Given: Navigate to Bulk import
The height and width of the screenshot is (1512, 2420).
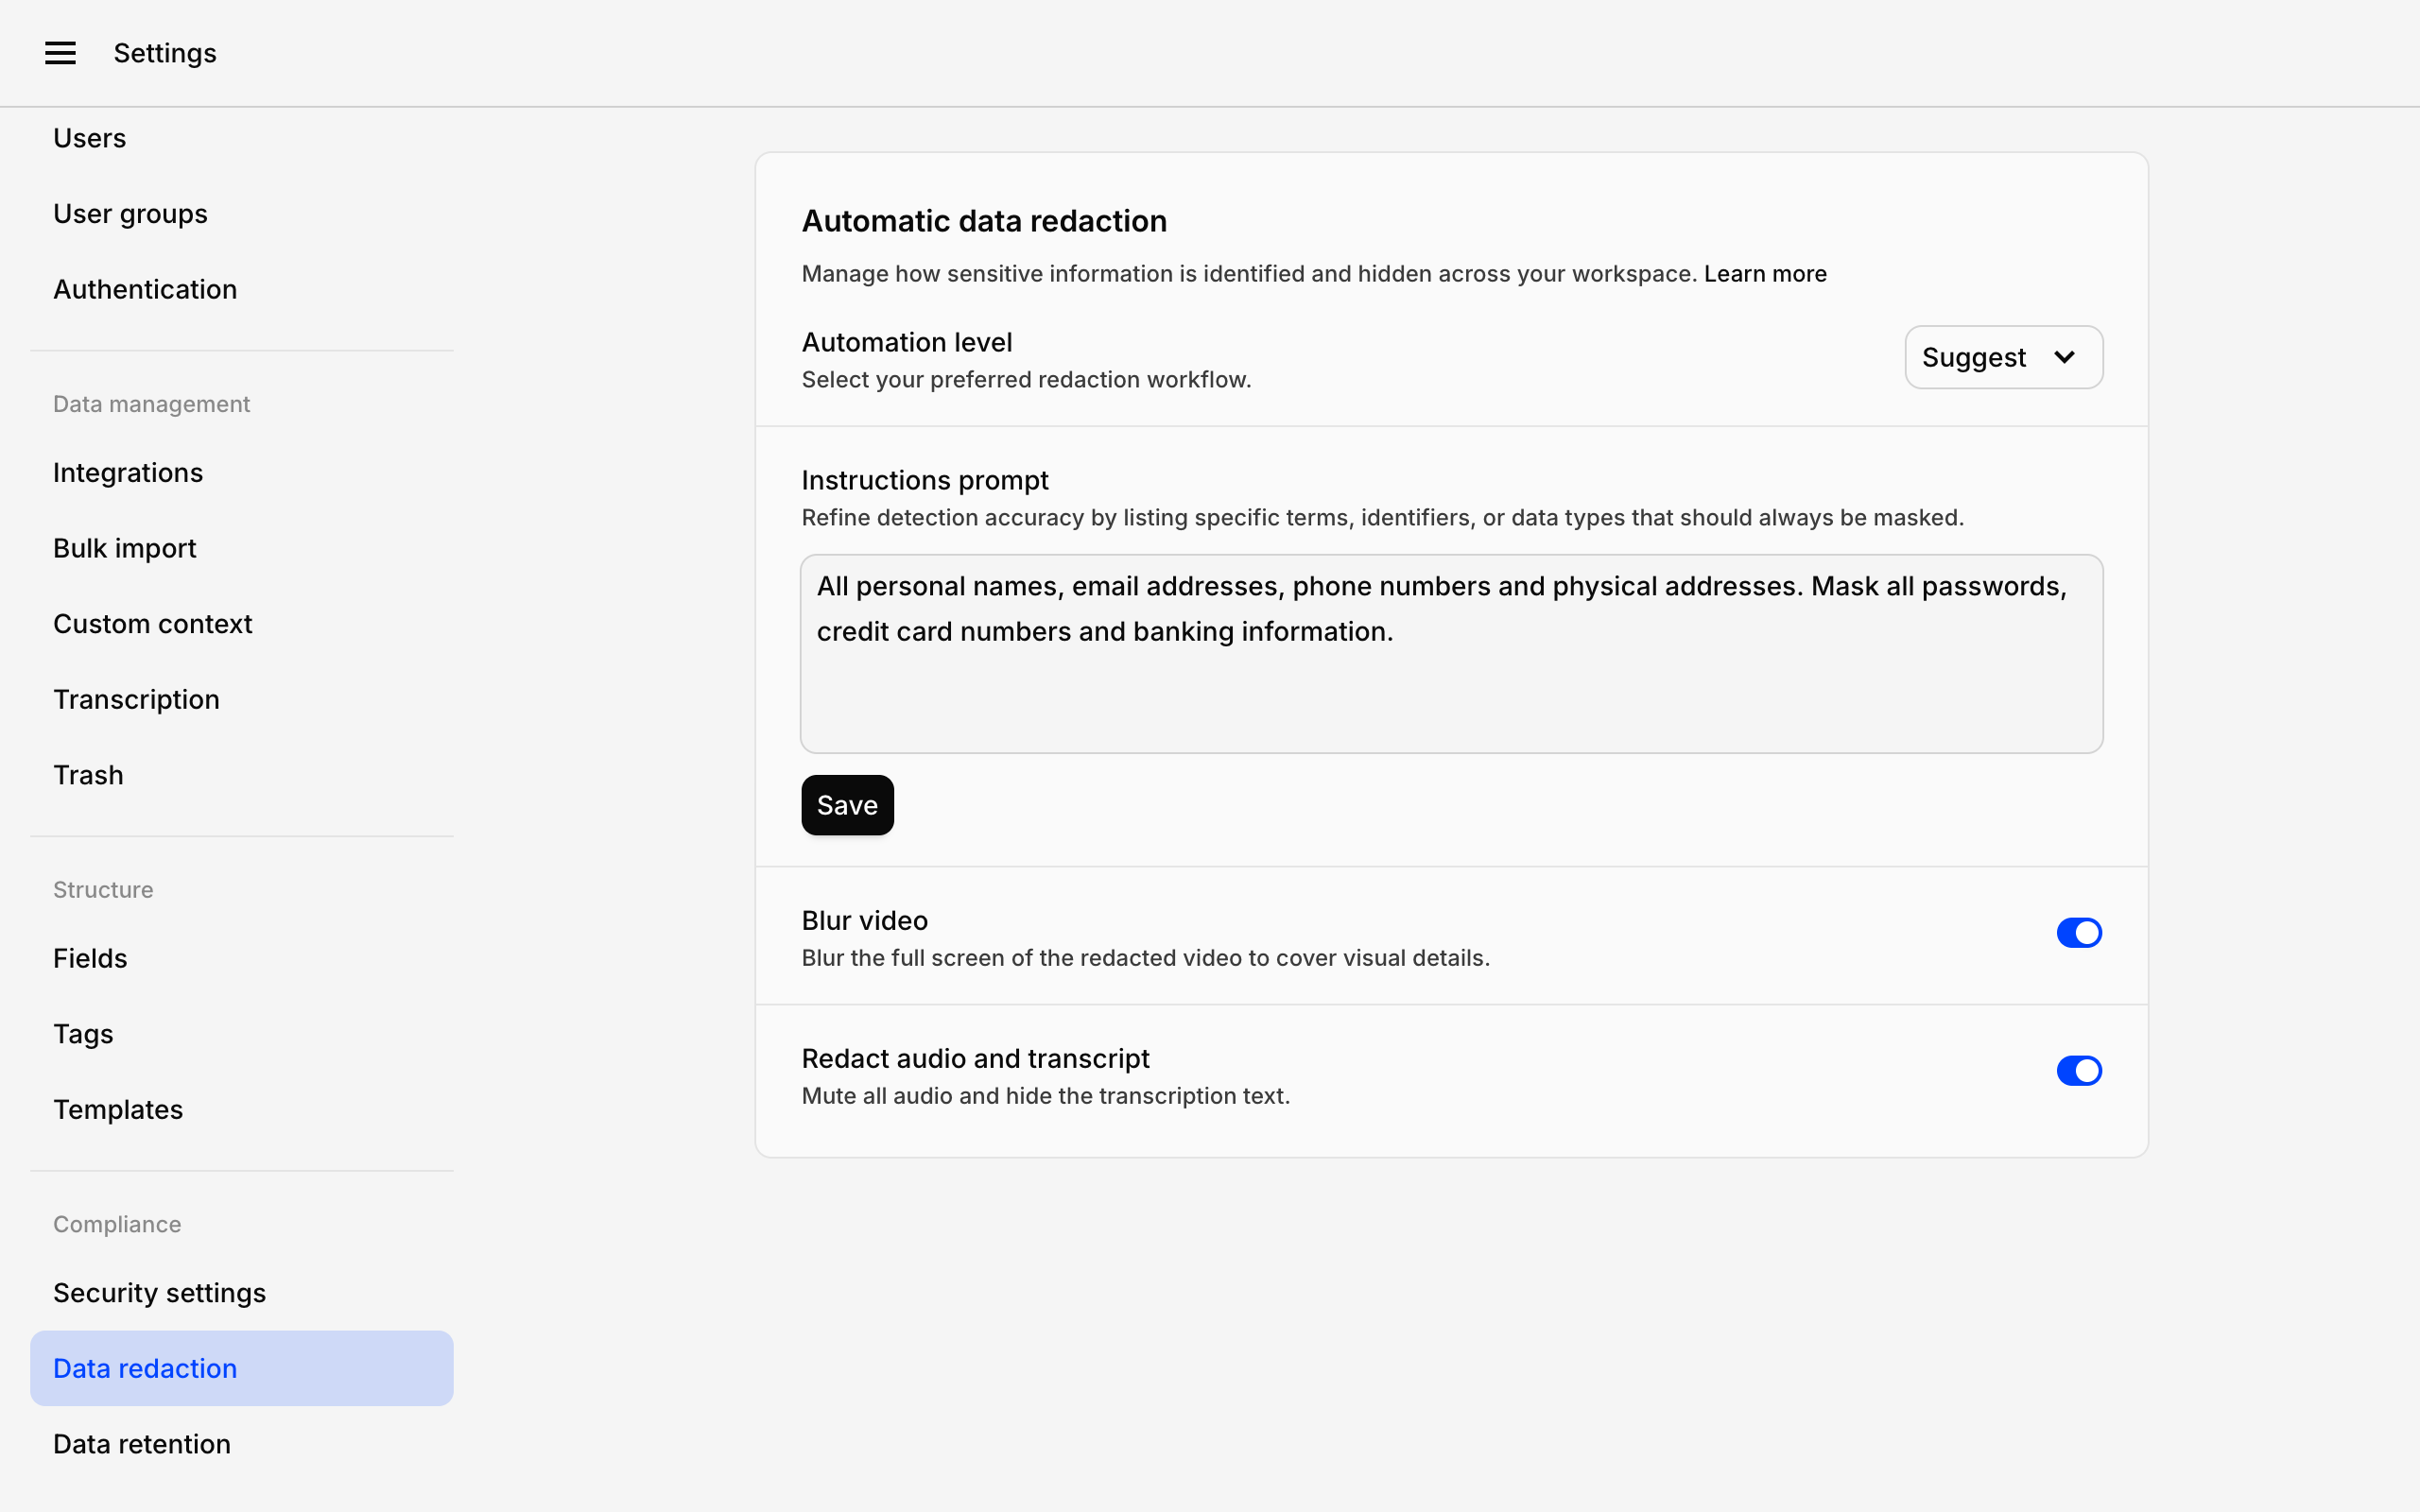Looking at the screenshot, I should (x=124, y=547).
